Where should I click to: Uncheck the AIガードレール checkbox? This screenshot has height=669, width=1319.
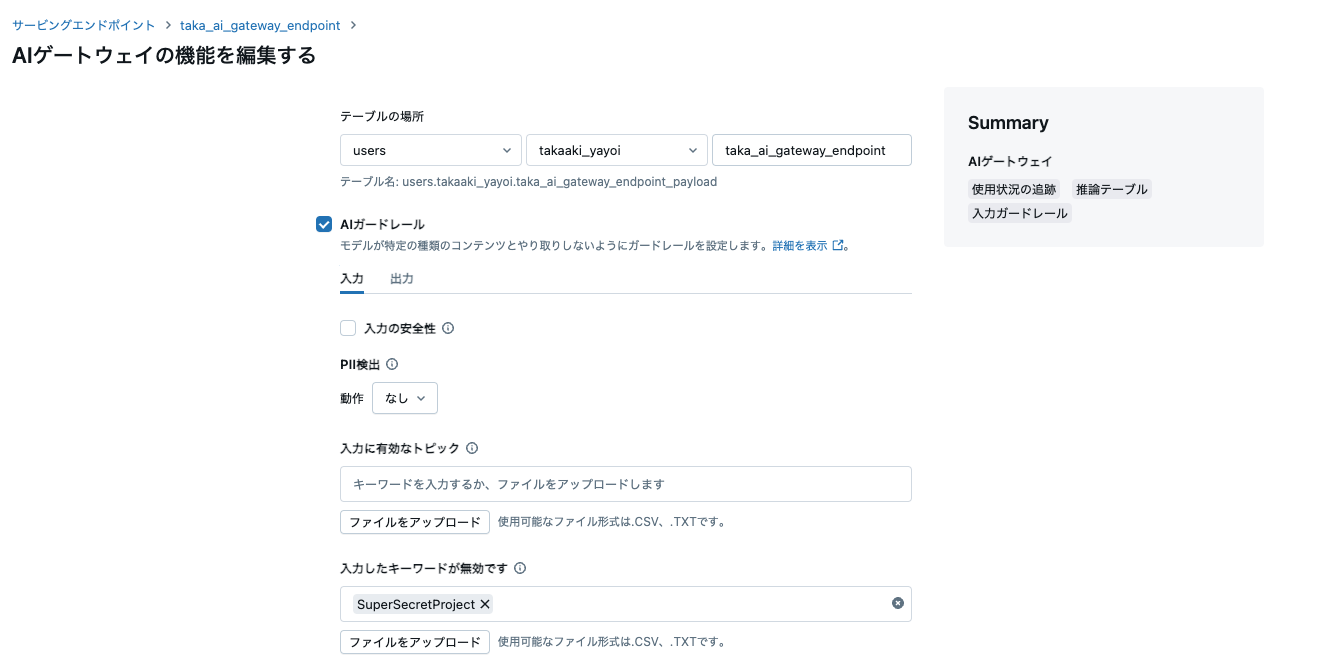[323, 224]
